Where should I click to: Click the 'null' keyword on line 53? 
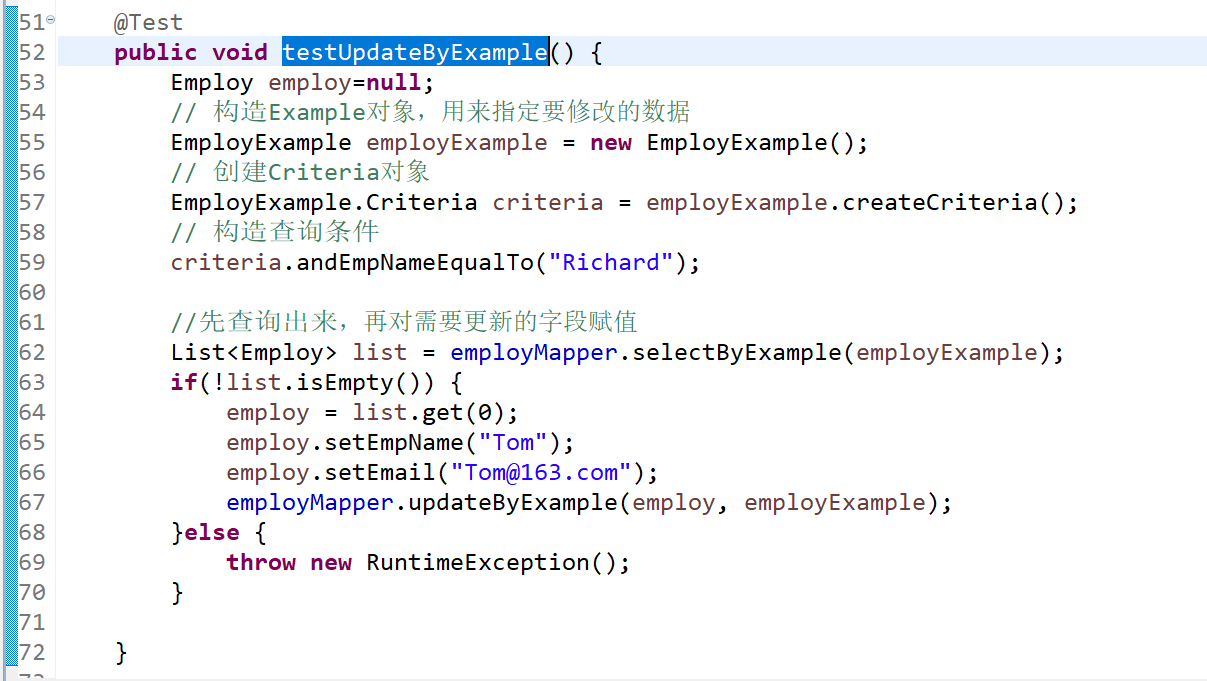394,82
